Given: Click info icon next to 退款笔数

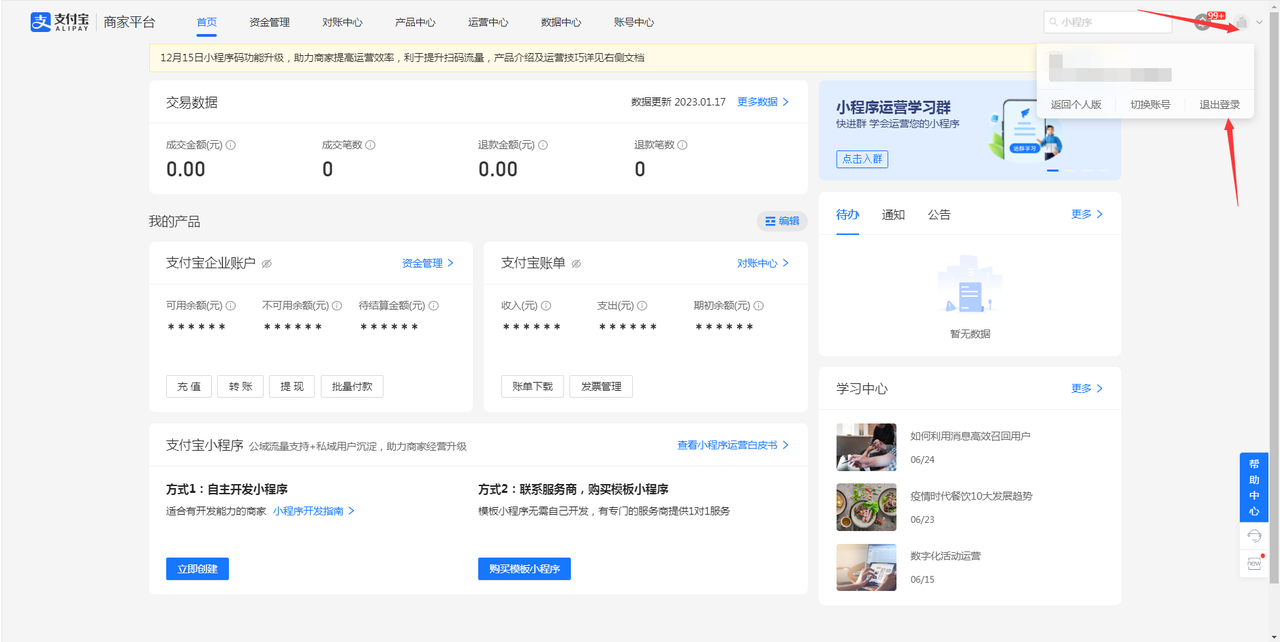Looking at the screenshot, I should click(683, 145).
